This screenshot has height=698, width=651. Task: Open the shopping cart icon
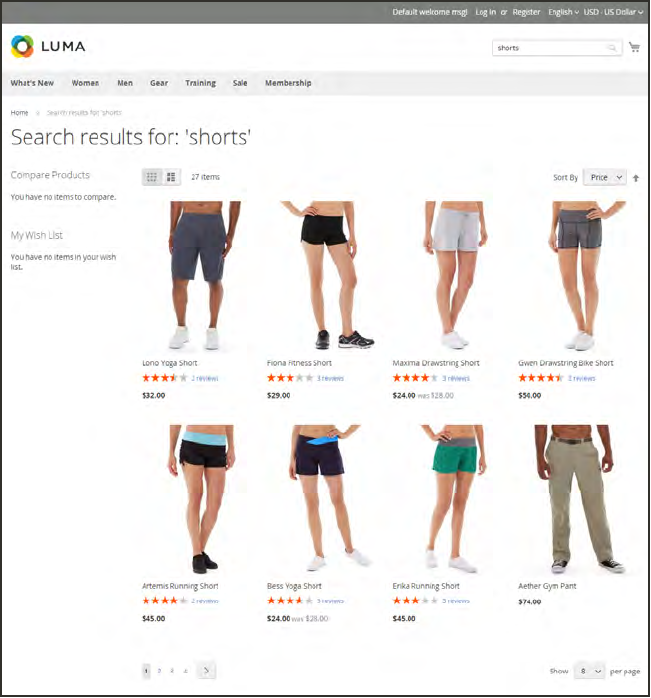pos(634,47)
